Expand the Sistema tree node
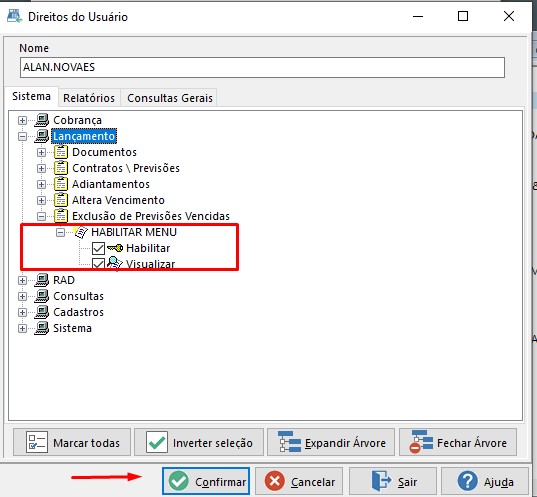This screenshot has height=497, width=537. [22, 328]
